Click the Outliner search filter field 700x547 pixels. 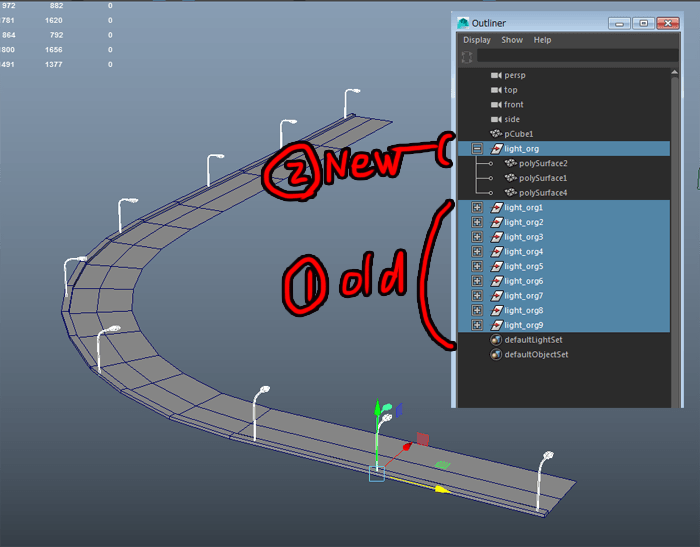577,56
